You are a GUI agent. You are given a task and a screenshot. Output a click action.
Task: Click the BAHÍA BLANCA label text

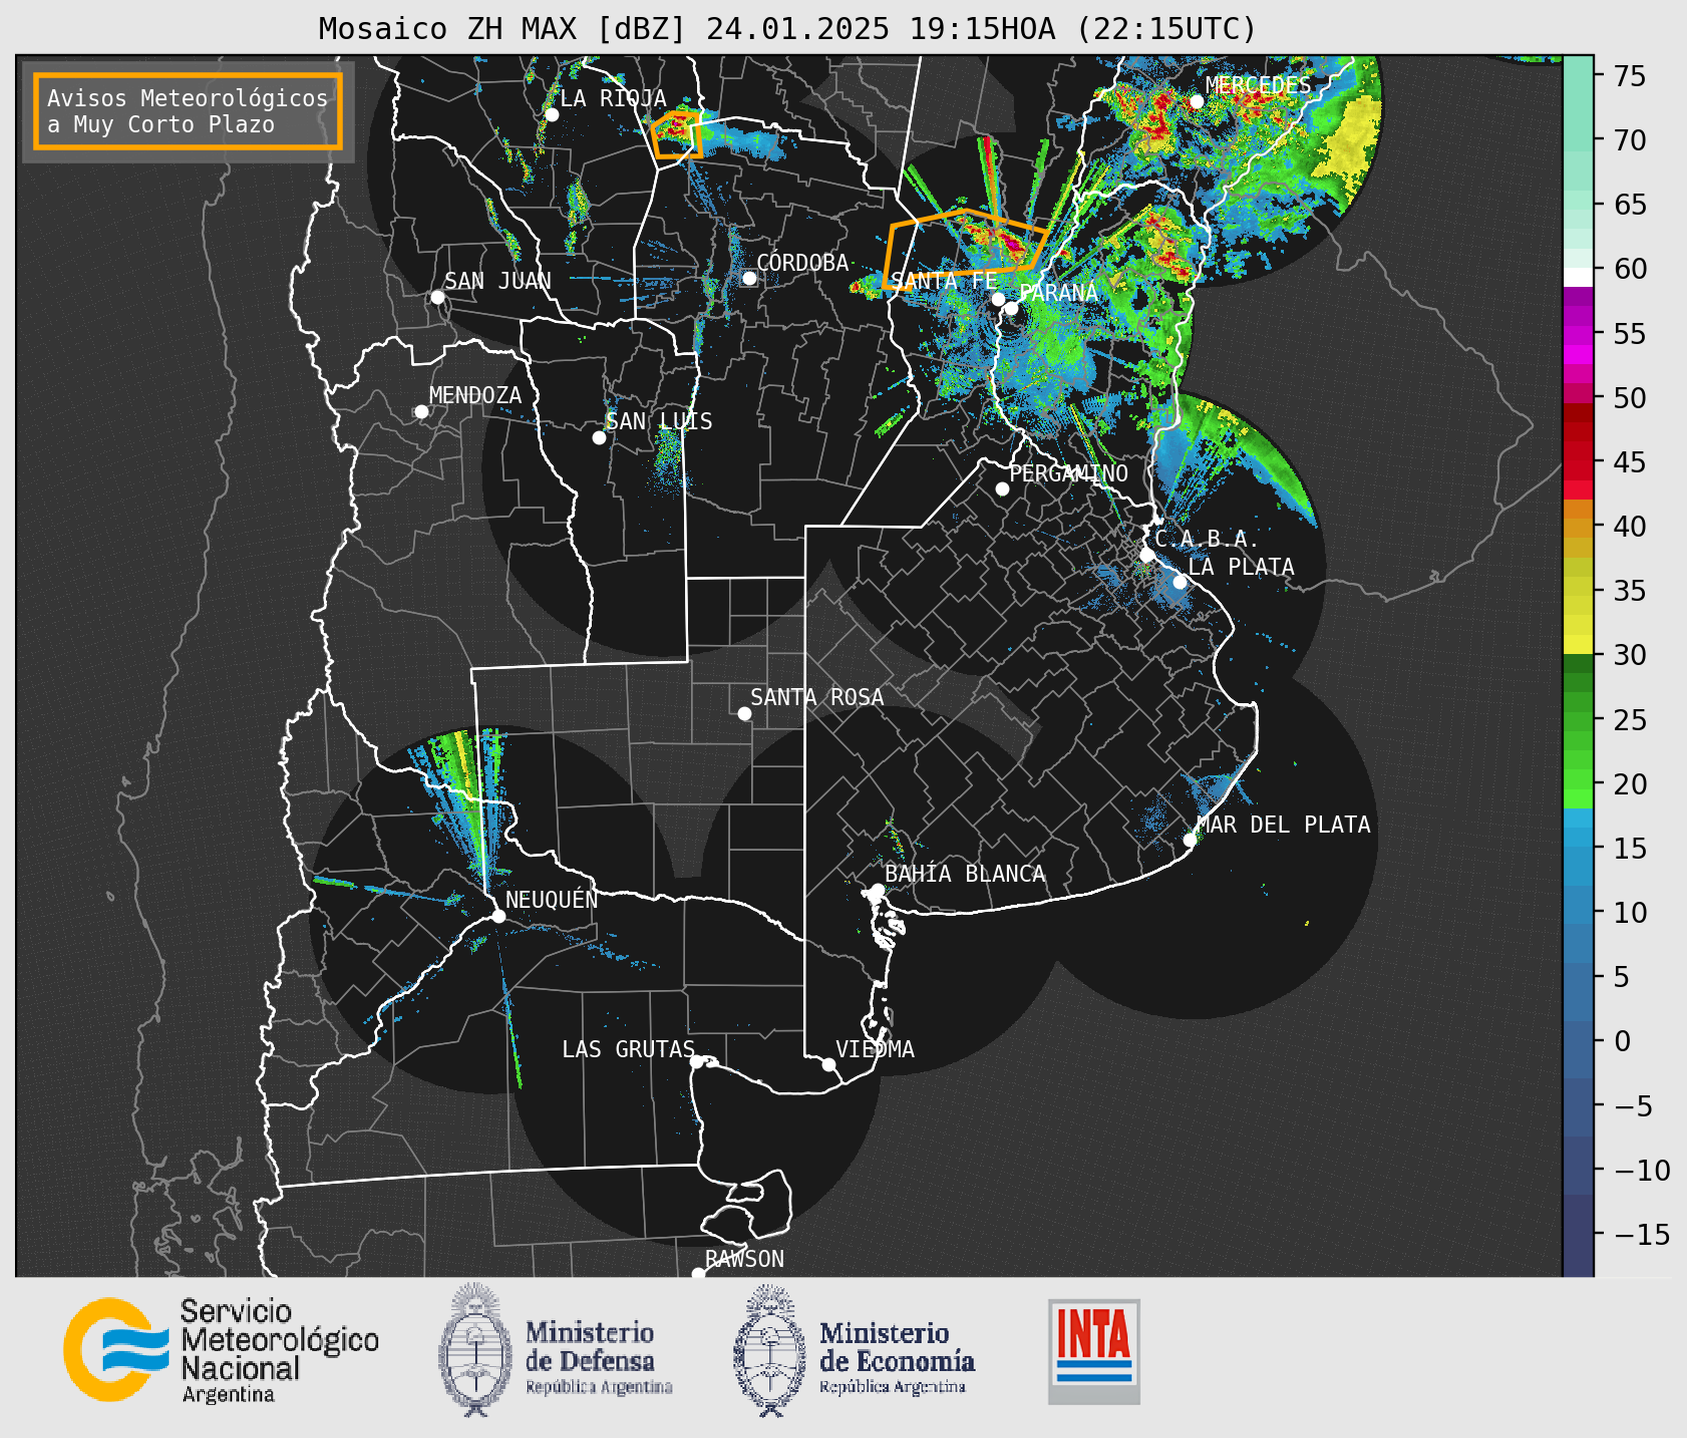pos(965,874)
